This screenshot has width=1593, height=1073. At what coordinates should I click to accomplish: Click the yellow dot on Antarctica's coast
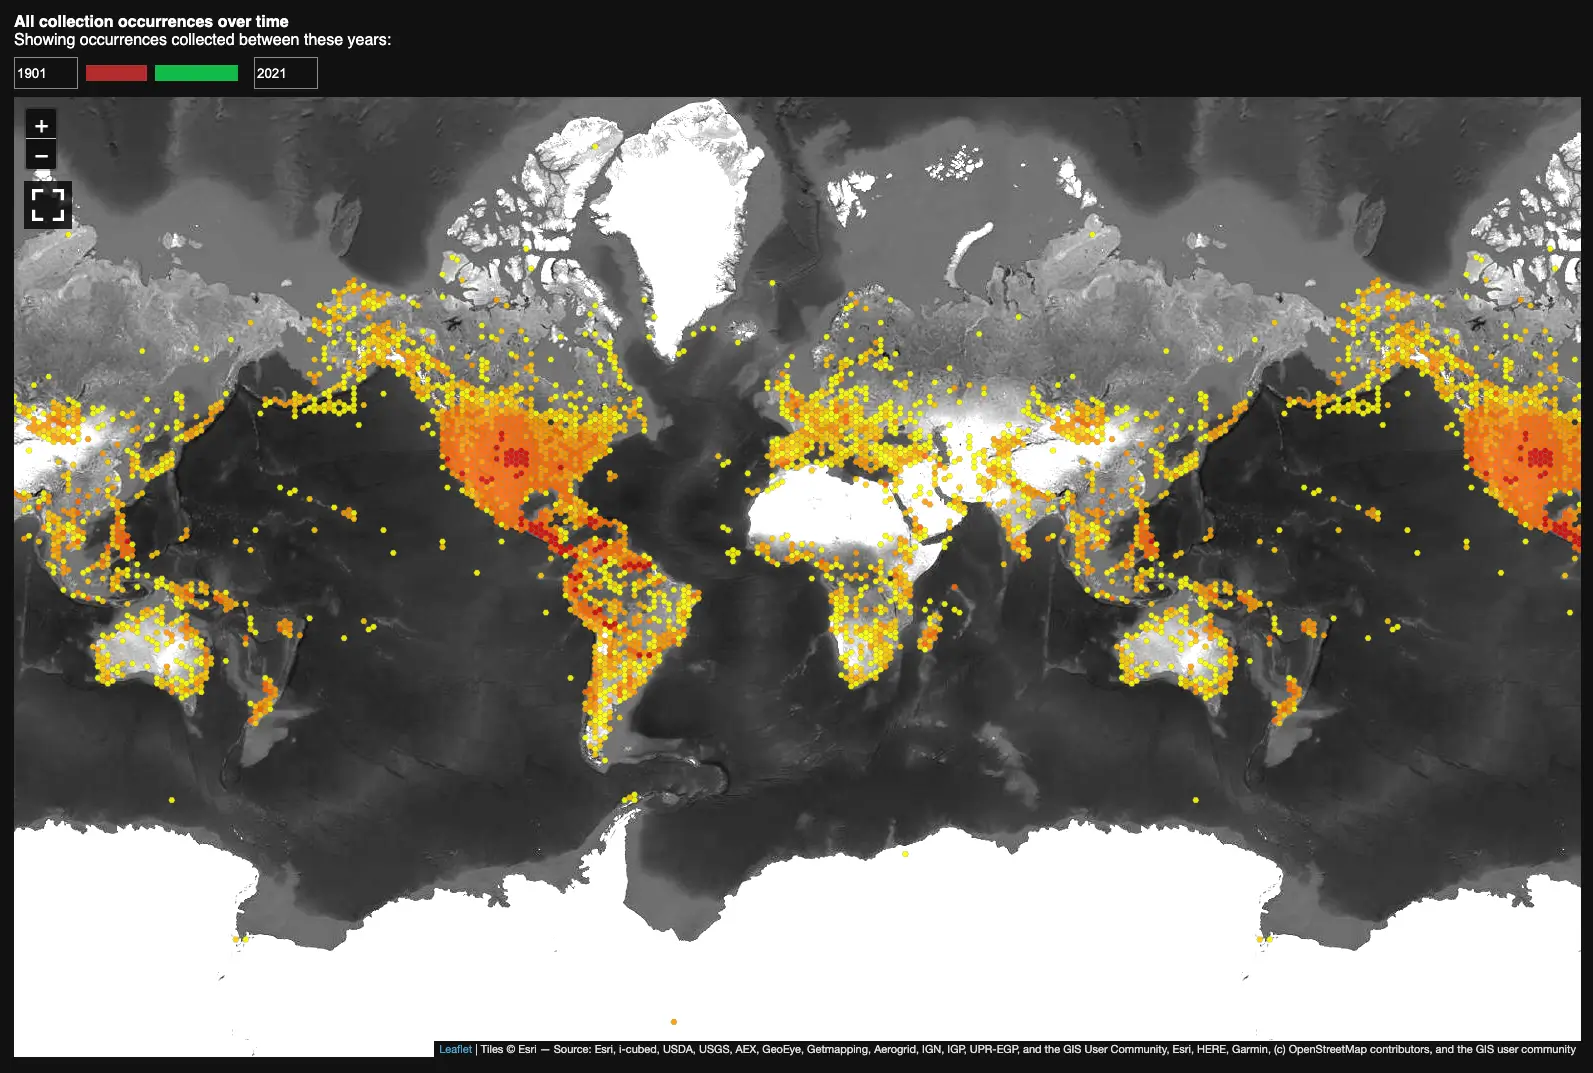[906, 854]
